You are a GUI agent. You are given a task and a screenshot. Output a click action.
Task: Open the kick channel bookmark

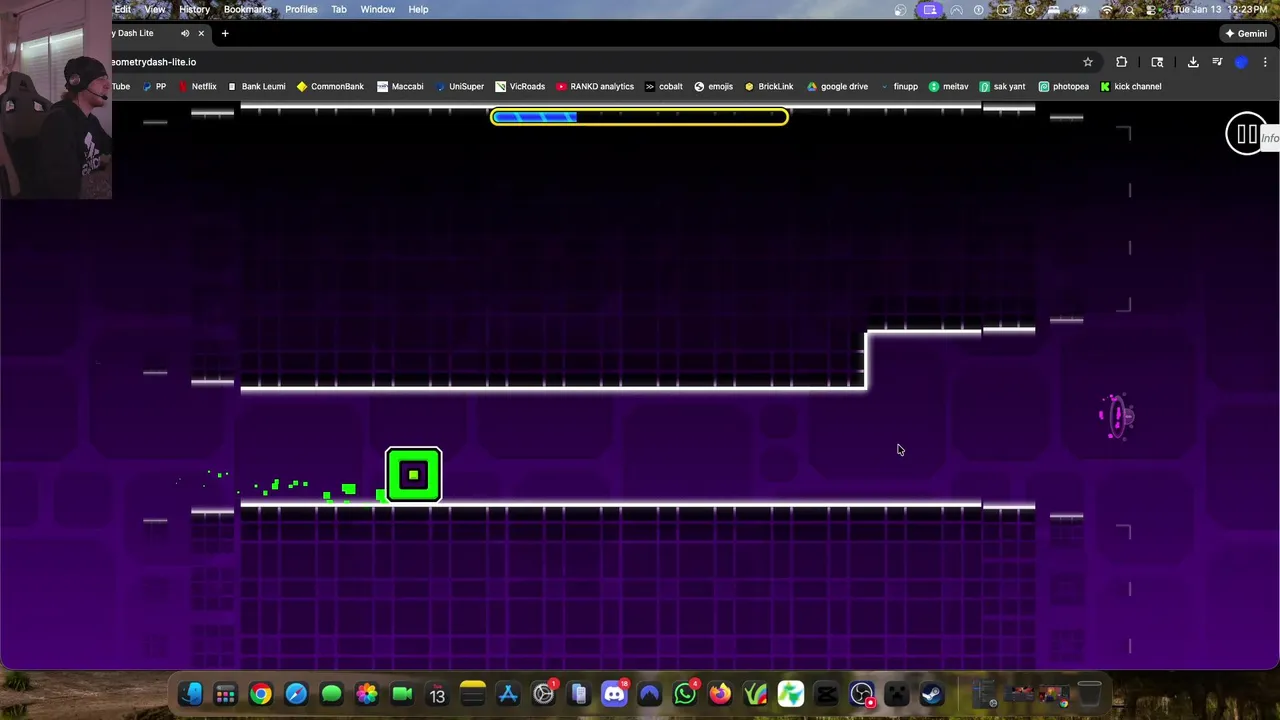coord(1130,87)
